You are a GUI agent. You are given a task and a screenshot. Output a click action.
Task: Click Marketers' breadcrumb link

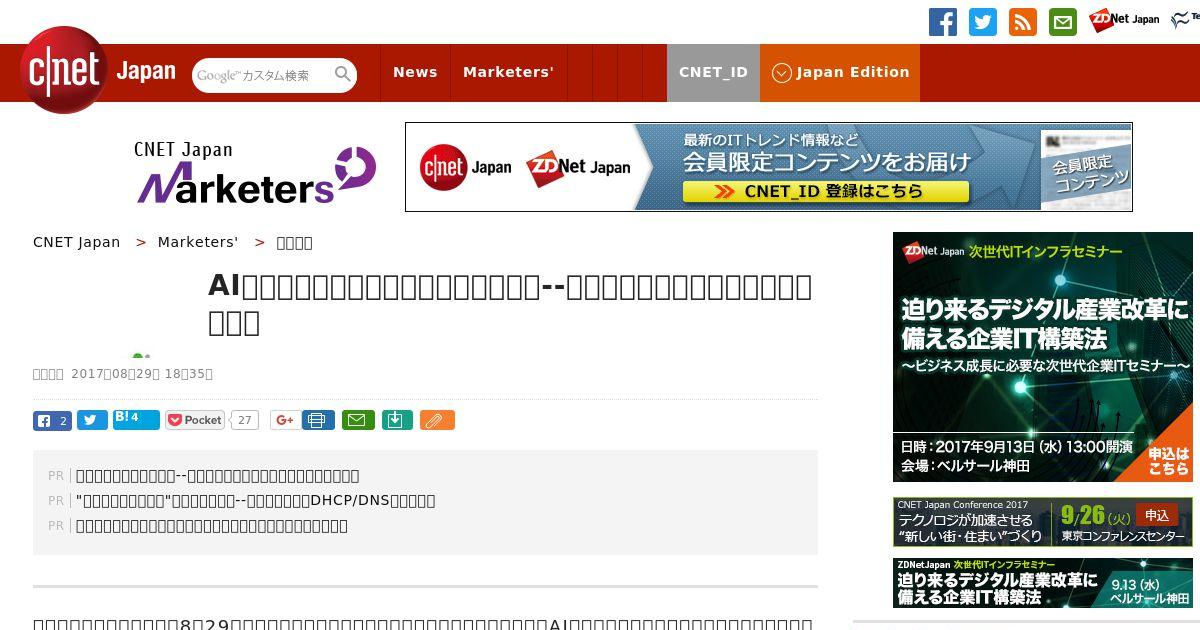pyautogui.click(x=198, y=242)
